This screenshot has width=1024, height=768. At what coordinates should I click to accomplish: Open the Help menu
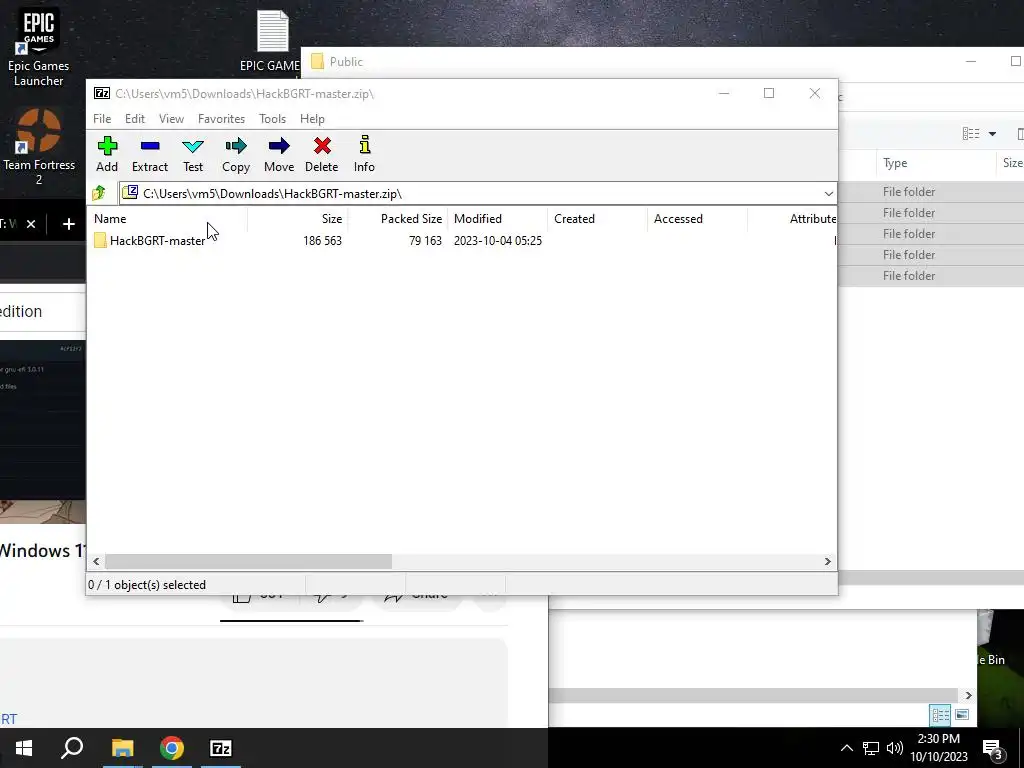[312, 119]
